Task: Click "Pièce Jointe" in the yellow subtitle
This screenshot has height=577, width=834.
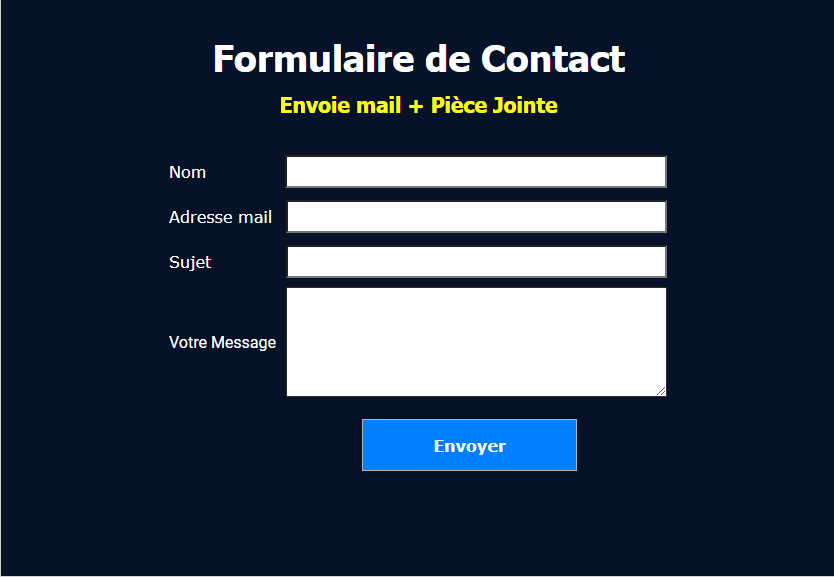Action: point(494,105)
